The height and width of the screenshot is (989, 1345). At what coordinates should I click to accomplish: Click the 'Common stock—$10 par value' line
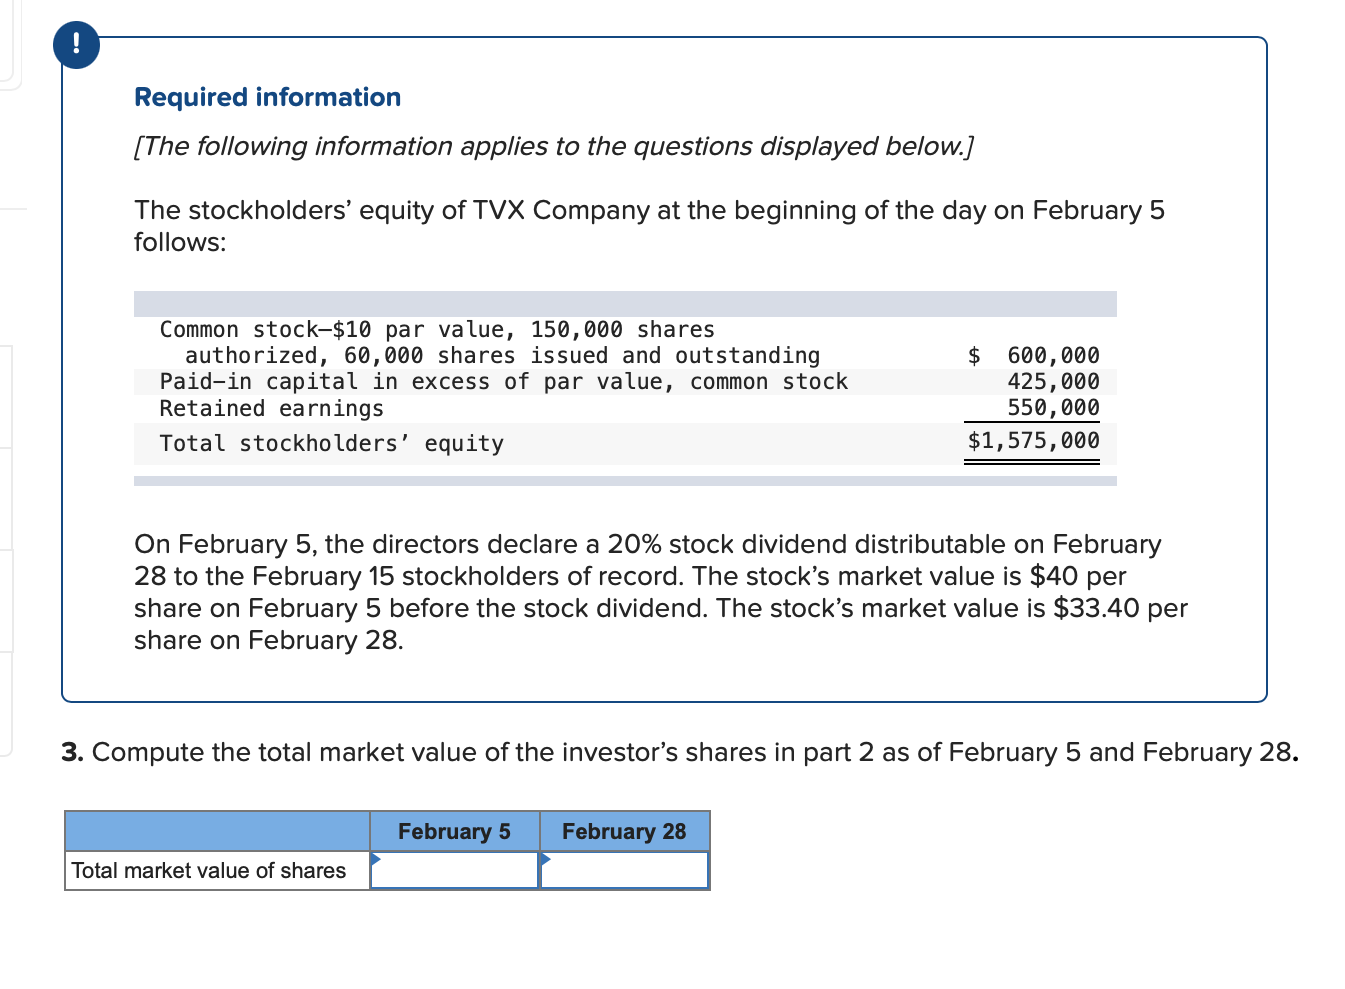click(437, 329)
